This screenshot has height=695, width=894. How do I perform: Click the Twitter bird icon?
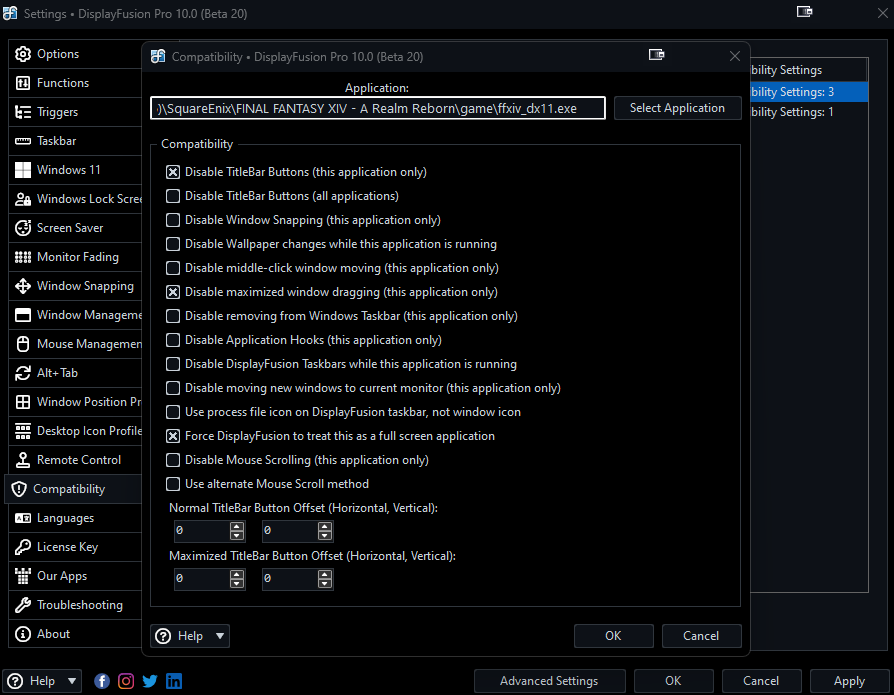[150, 681]
